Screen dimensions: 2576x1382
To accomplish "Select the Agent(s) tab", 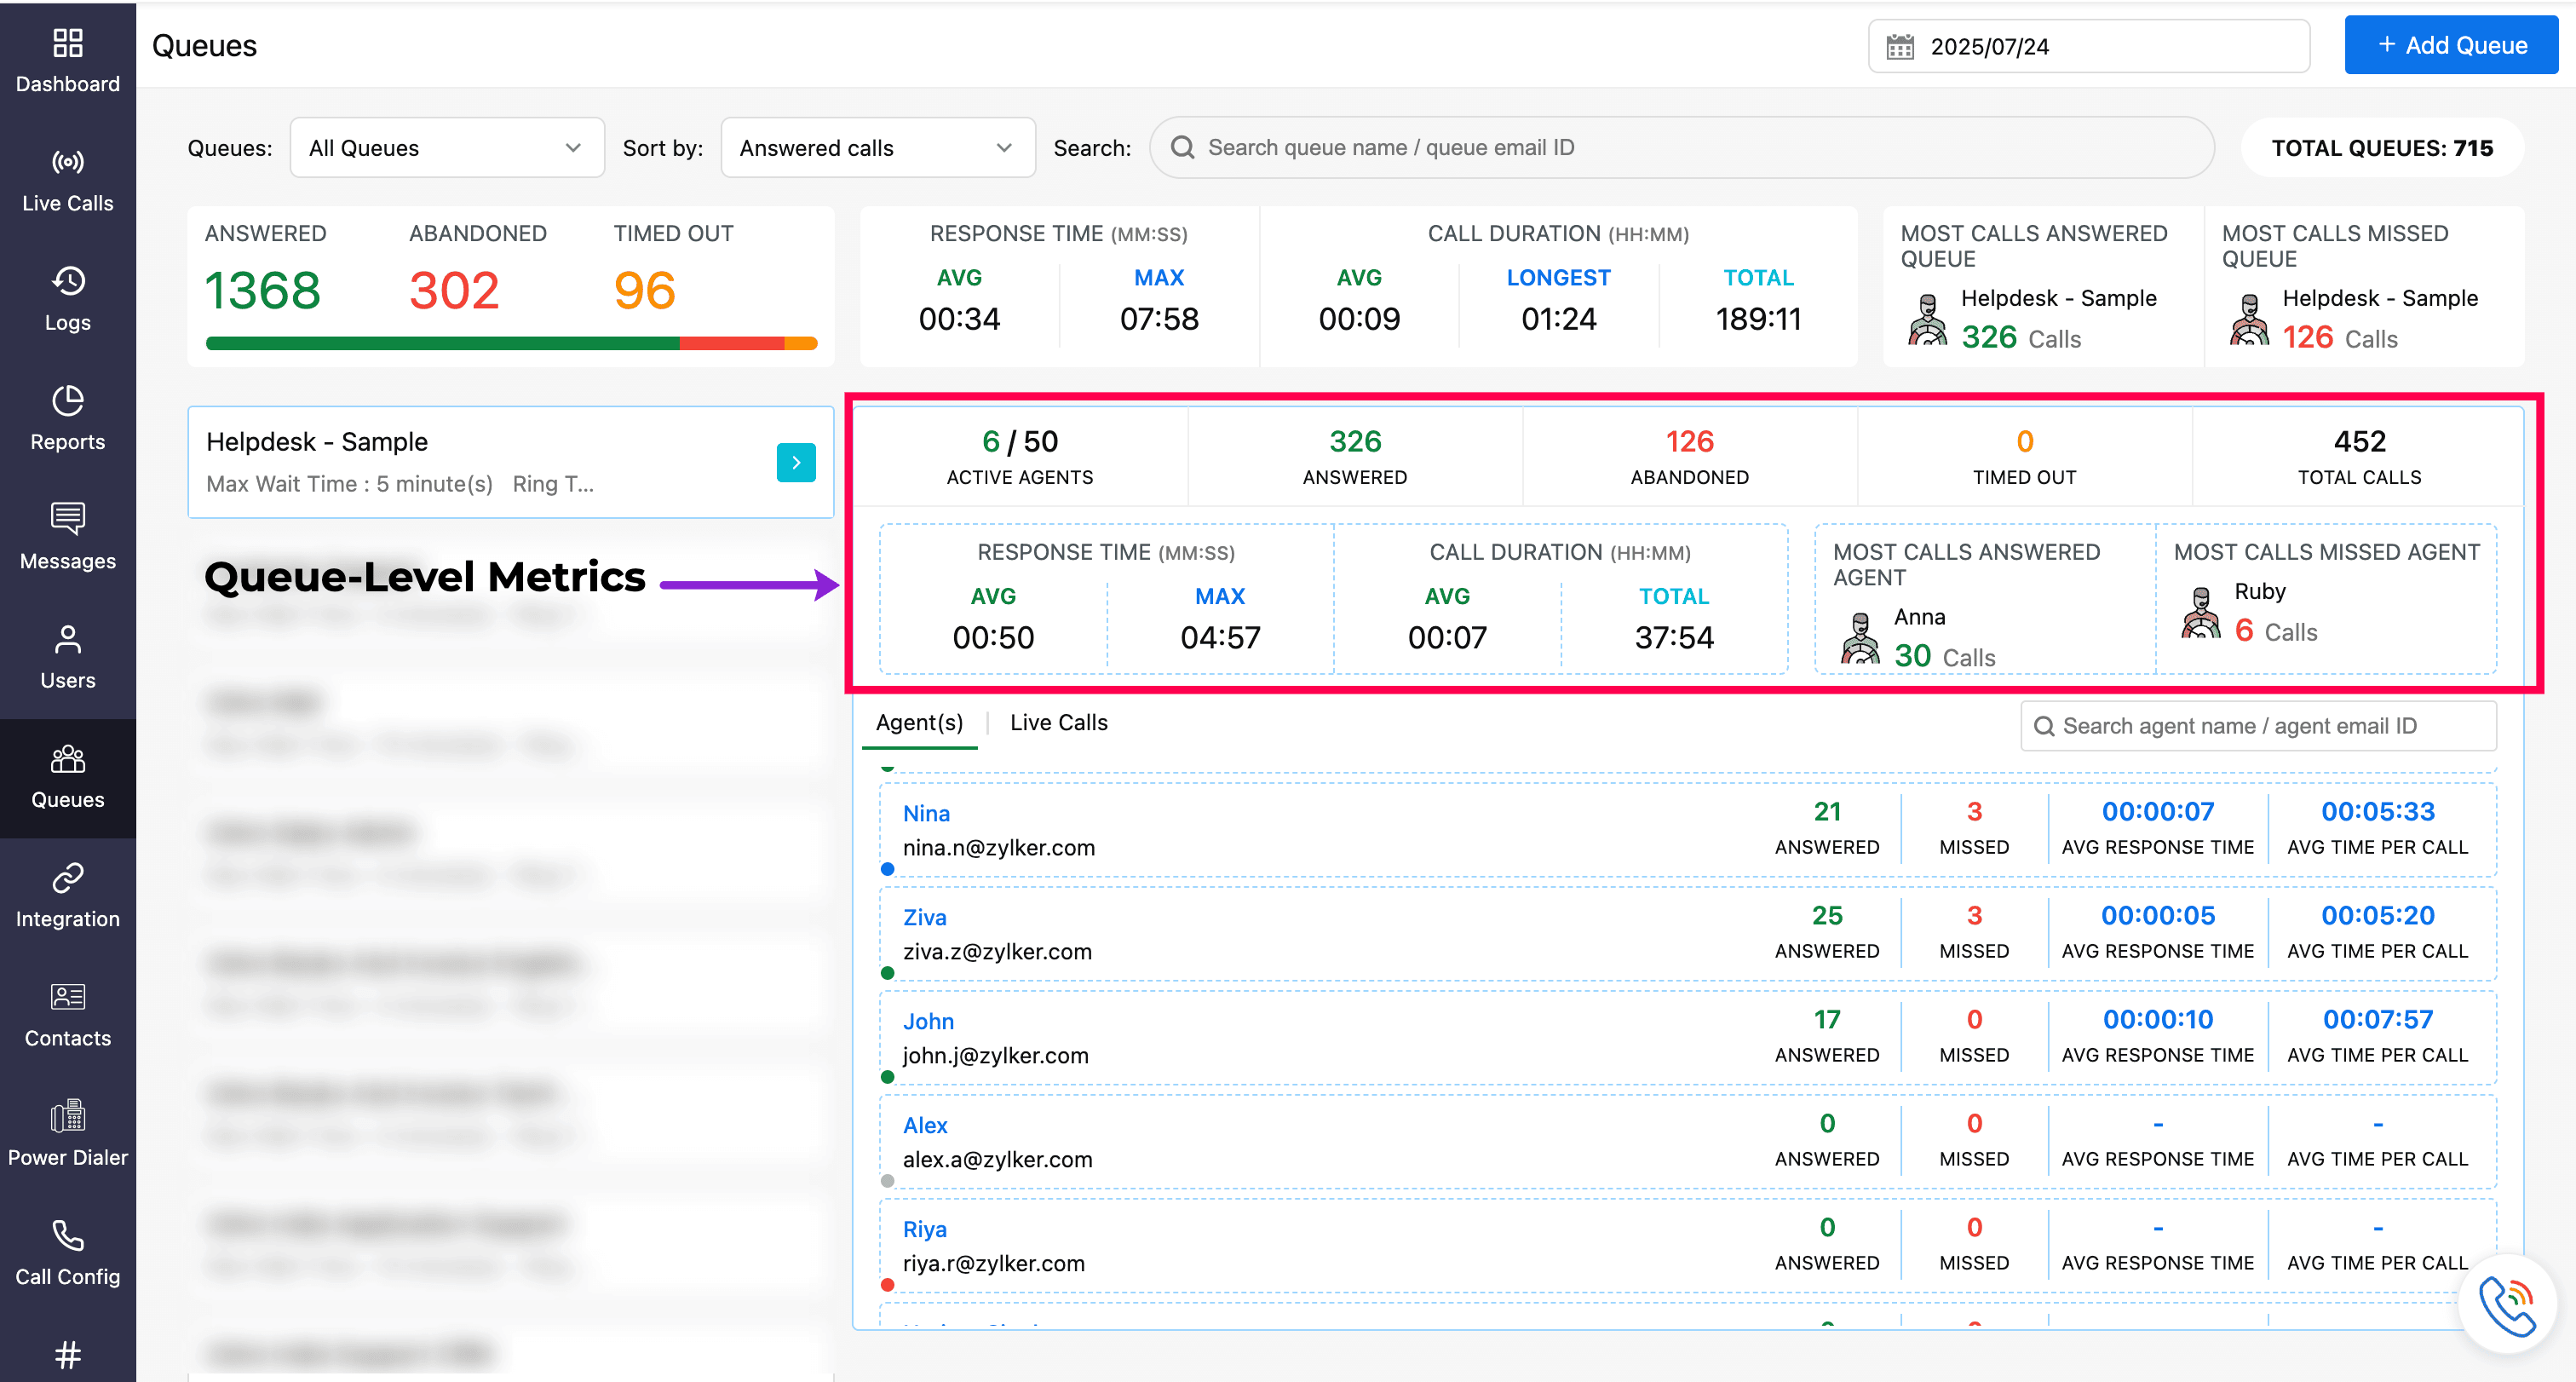I will [919, 723].
